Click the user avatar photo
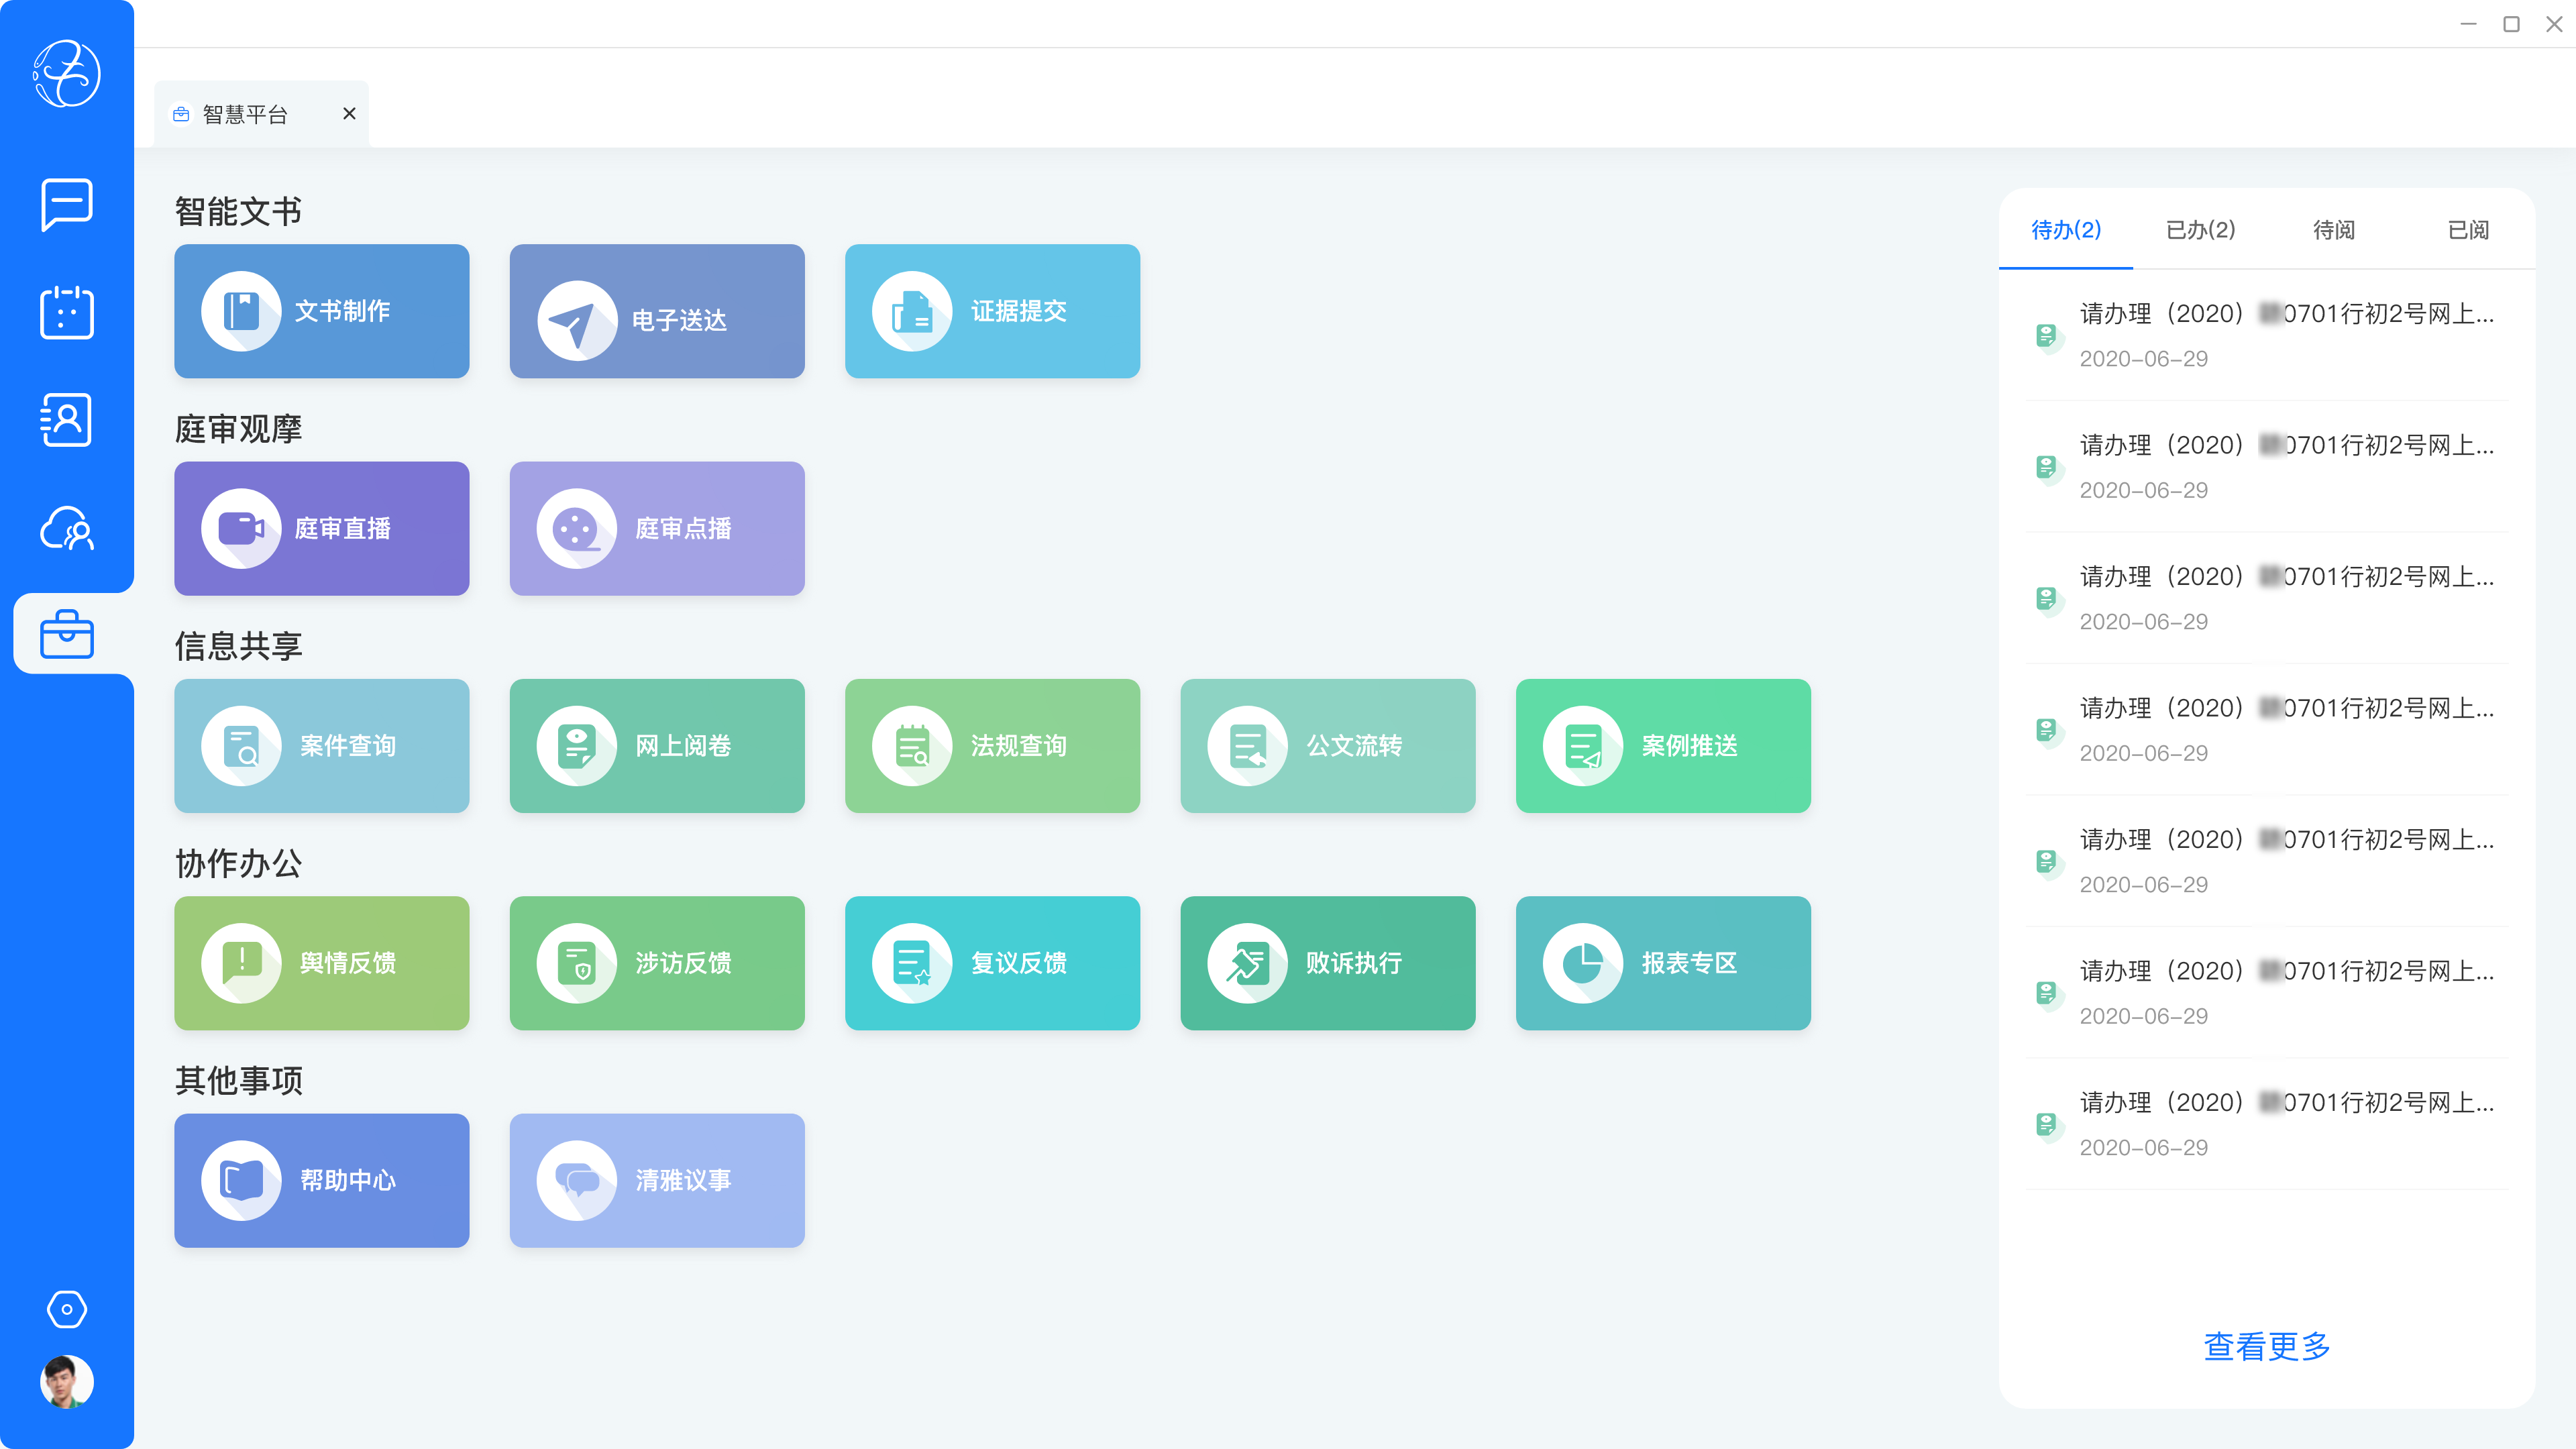The width and height of the screenshot is (2576, 1449). point(67,1382)
